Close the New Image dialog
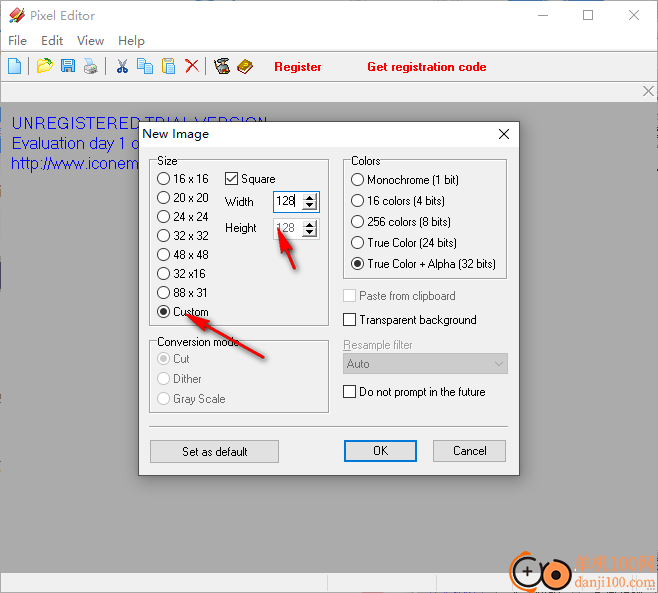 [x=504, y=134]
